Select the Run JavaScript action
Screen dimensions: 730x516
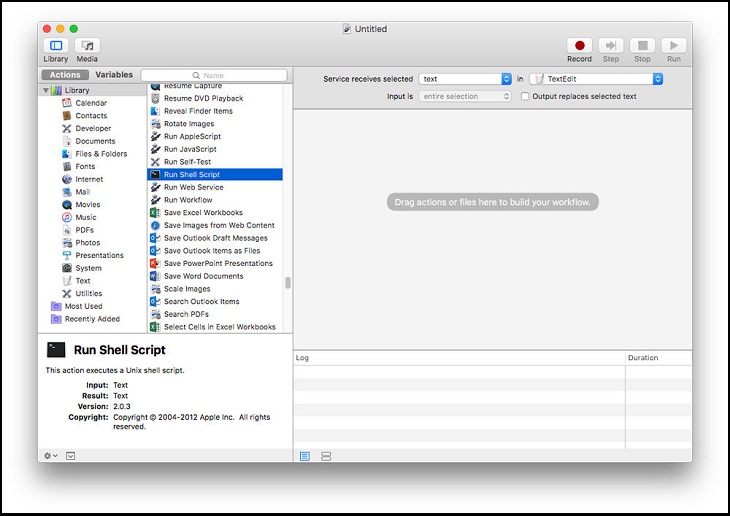tap(215, 149)
